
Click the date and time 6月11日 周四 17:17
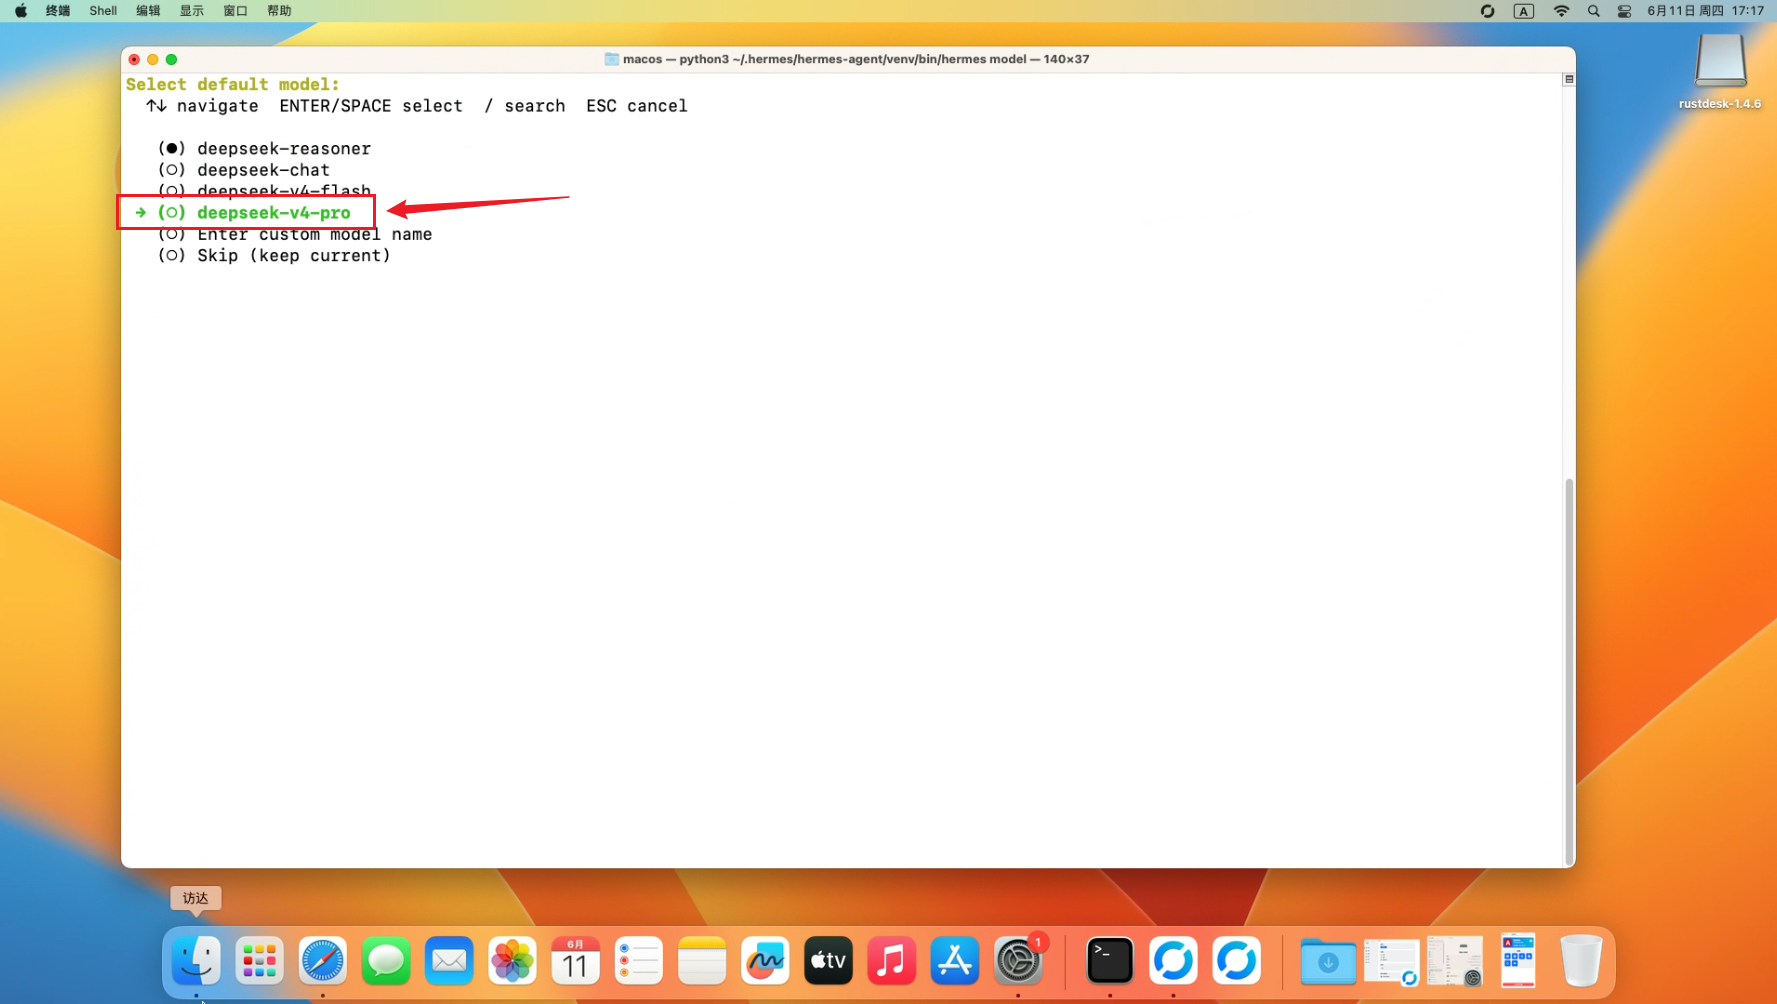(x=1706, y=11)
